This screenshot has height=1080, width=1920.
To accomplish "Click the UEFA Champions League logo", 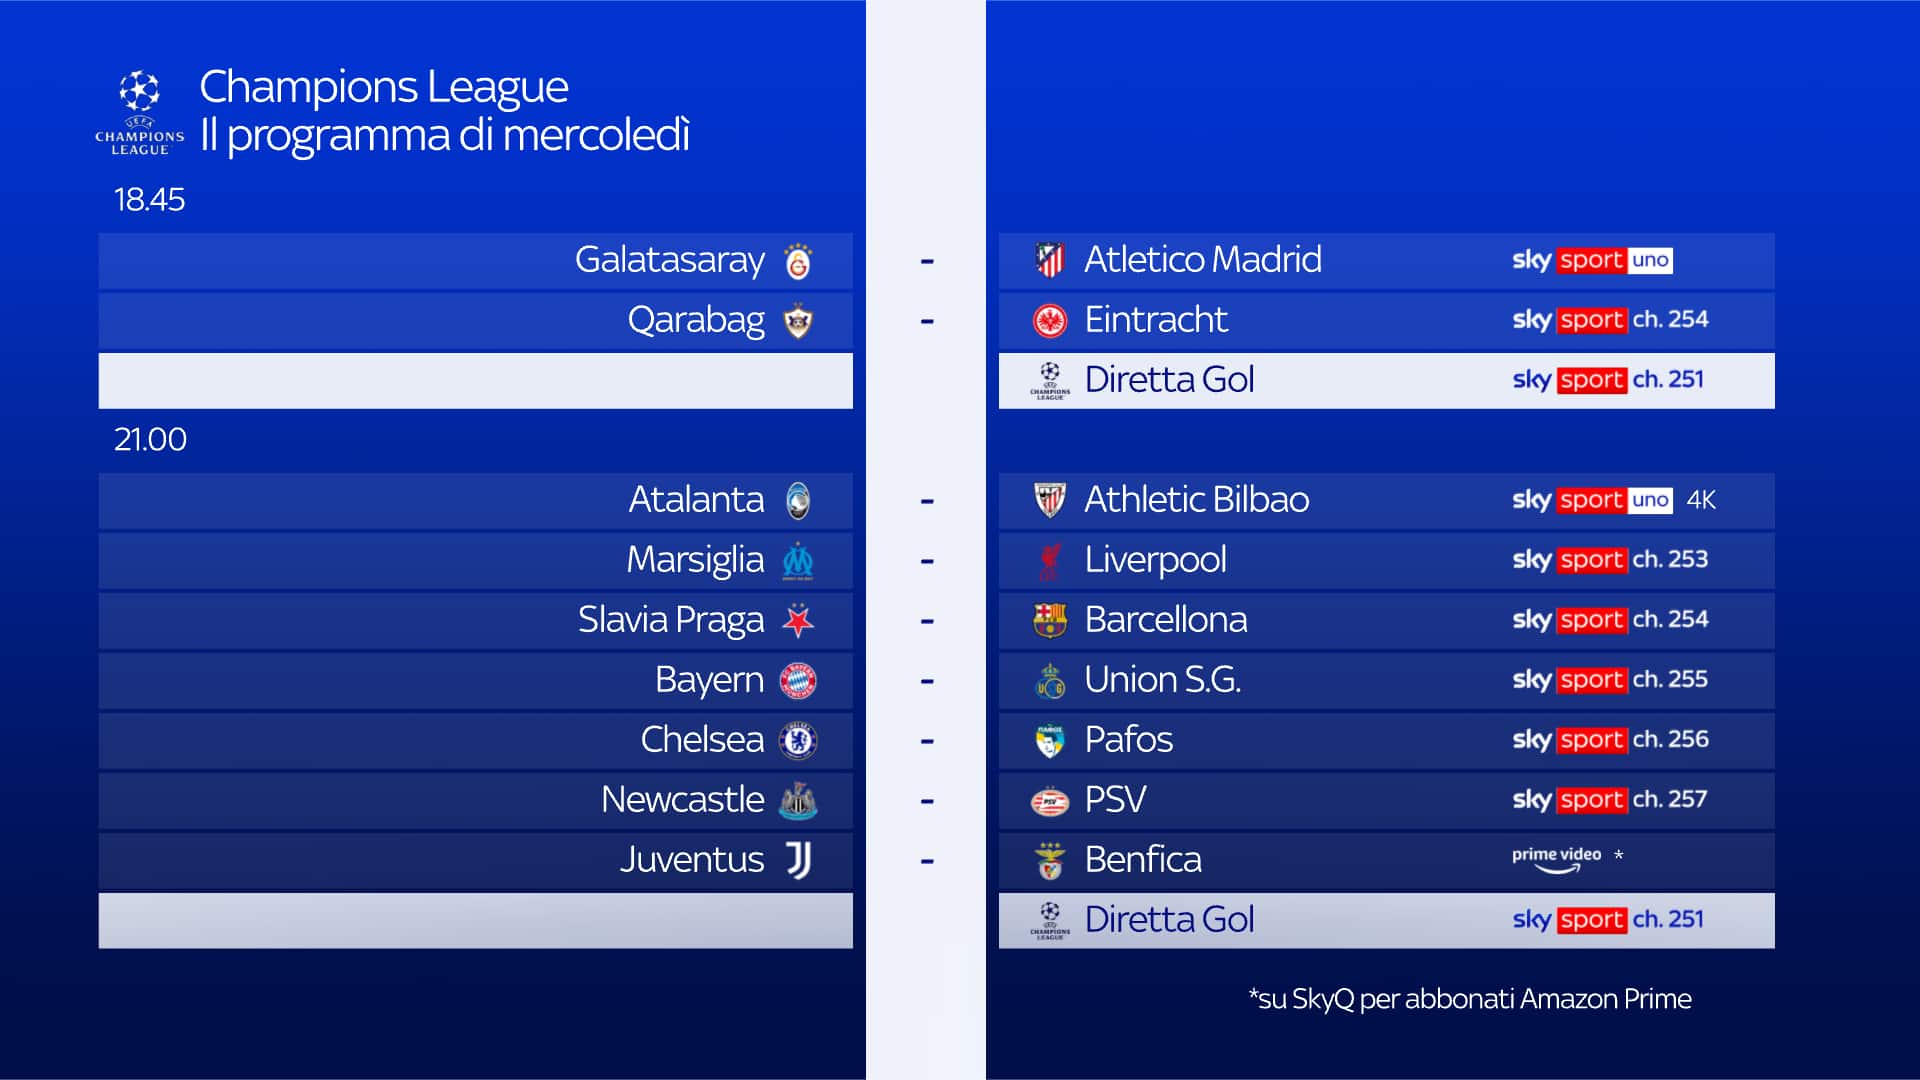I will coord(140,112).
